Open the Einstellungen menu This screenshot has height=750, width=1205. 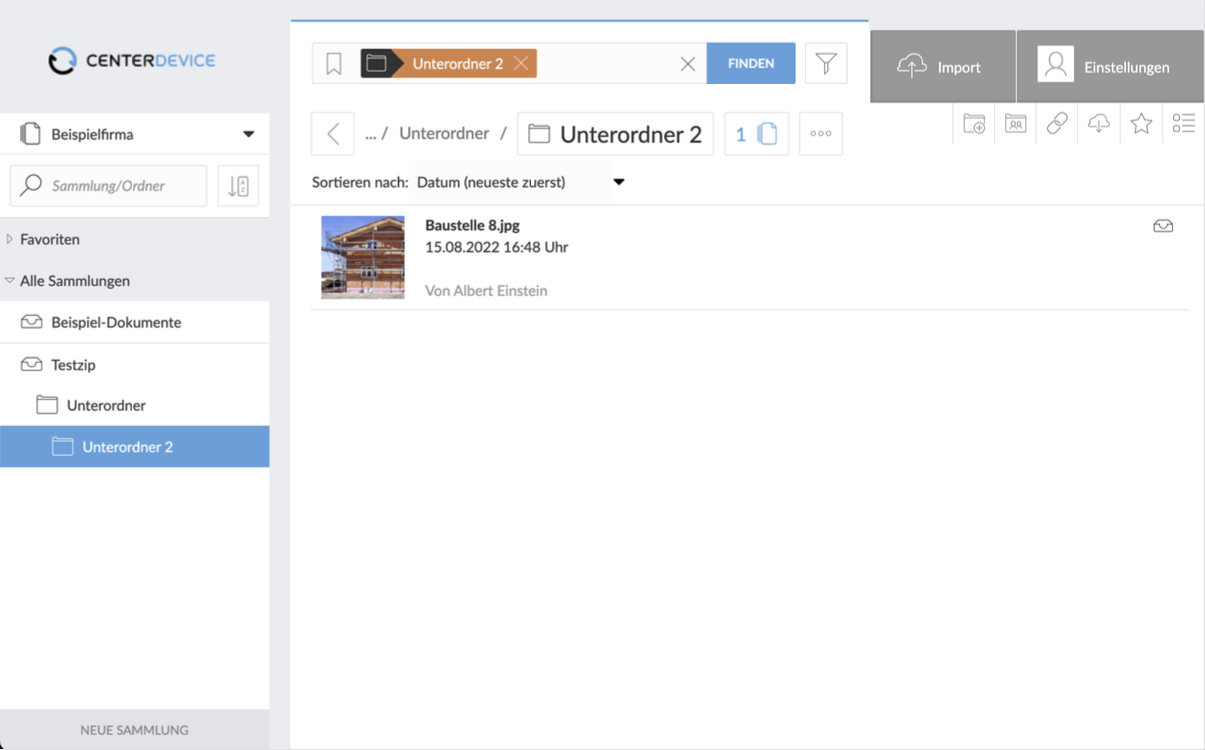point(1110,66)
